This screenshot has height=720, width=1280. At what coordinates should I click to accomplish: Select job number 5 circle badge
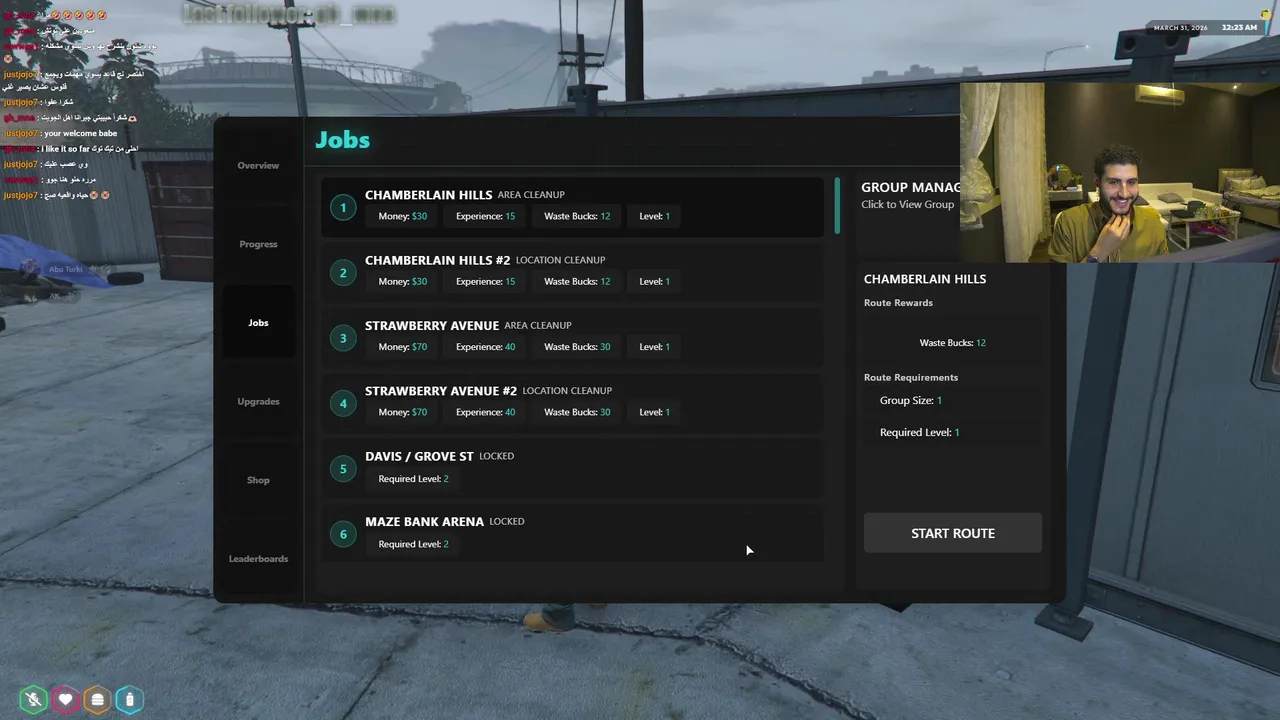343,469
